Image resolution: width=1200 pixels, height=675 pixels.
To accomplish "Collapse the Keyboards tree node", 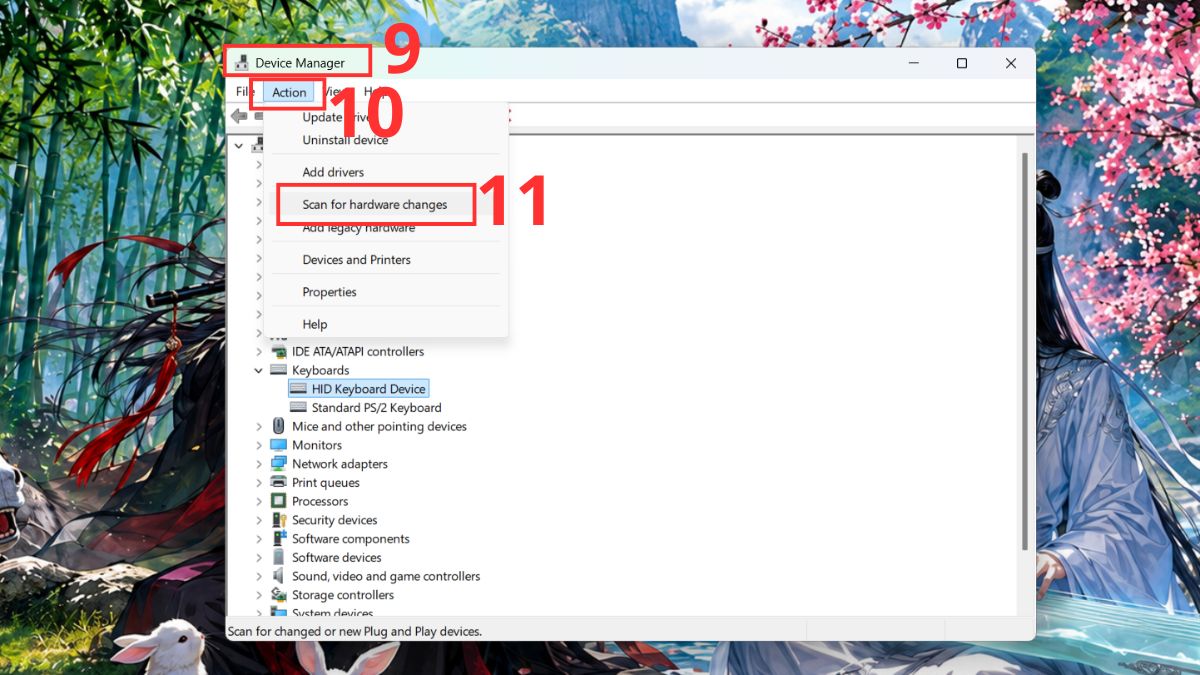I will (259, 370).
